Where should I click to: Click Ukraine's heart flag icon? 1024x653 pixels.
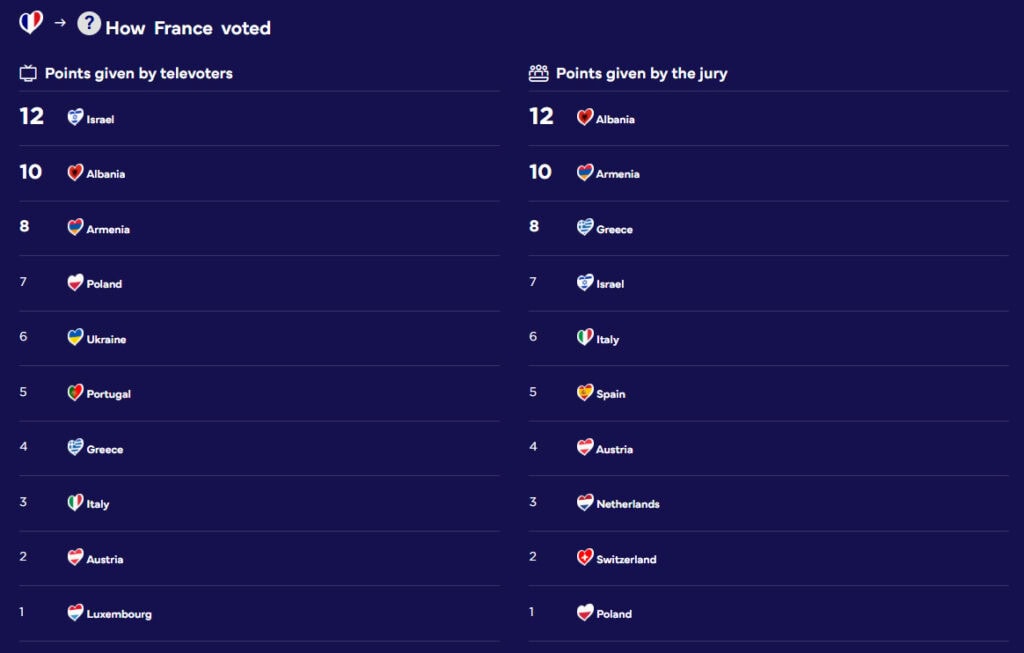point(75,337)
